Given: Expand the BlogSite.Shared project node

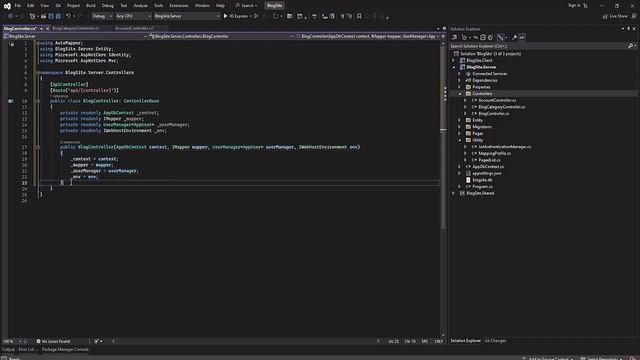Looking at the screenshot, I should point(453,193).
